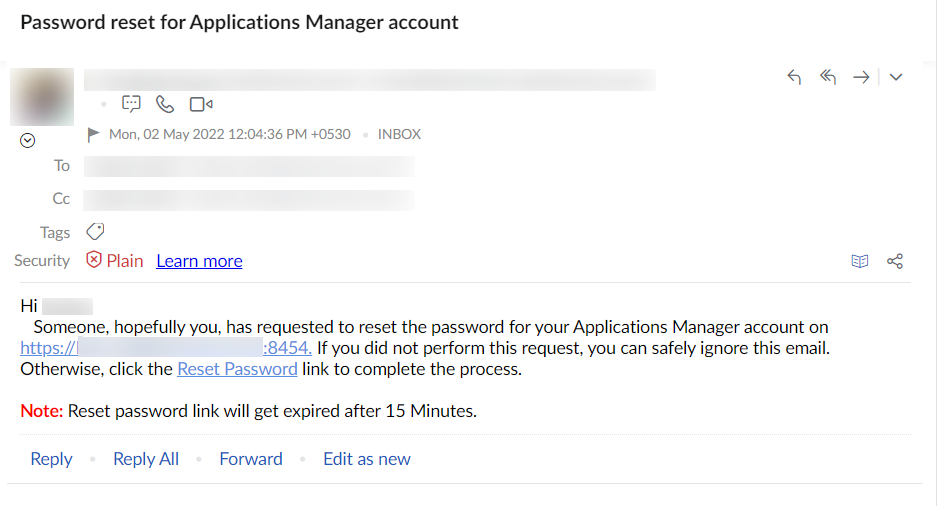Add a tag using the tag icon
The image size is (937, 506).
[x=95, y=232]
